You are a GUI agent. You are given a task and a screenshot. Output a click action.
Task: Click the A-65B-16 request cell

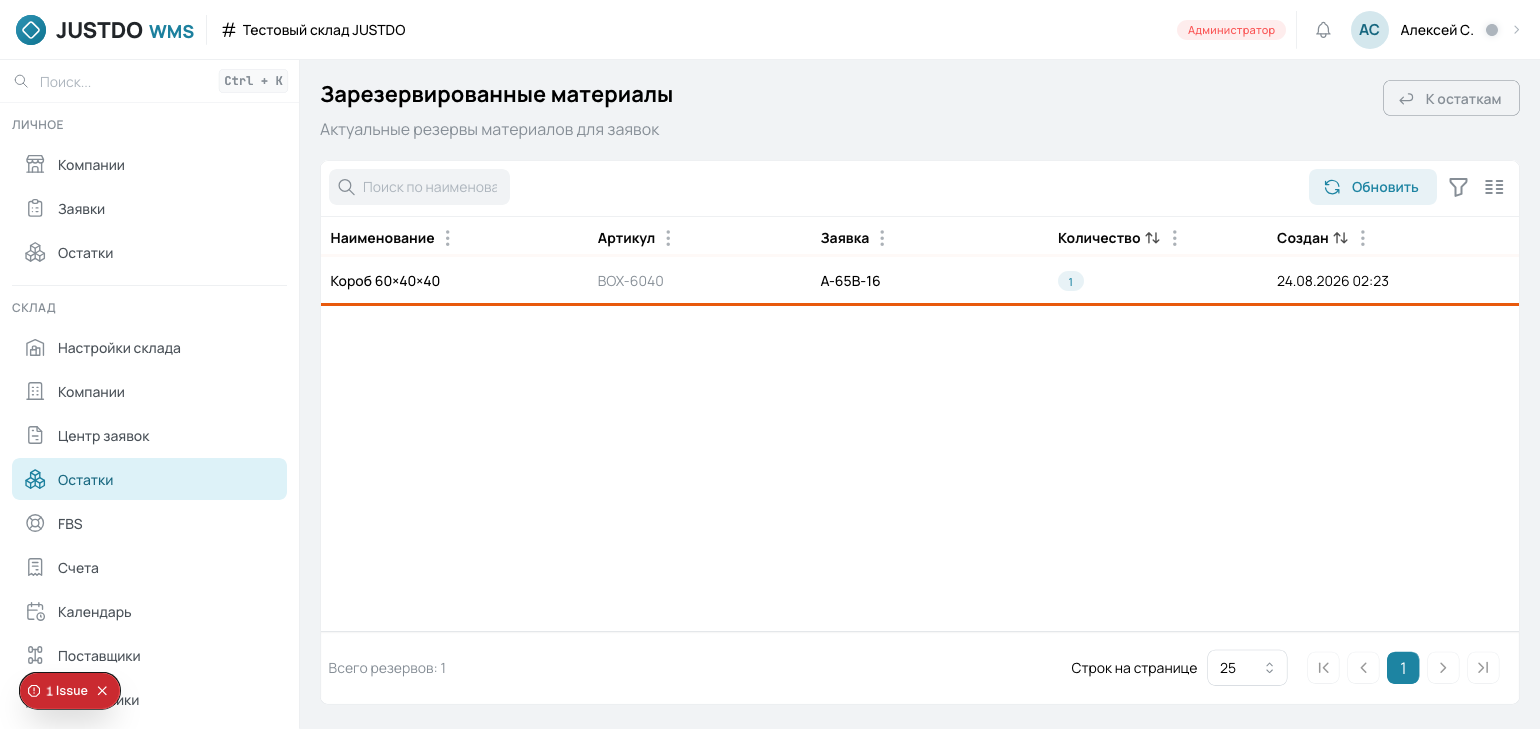pos(850,281)
